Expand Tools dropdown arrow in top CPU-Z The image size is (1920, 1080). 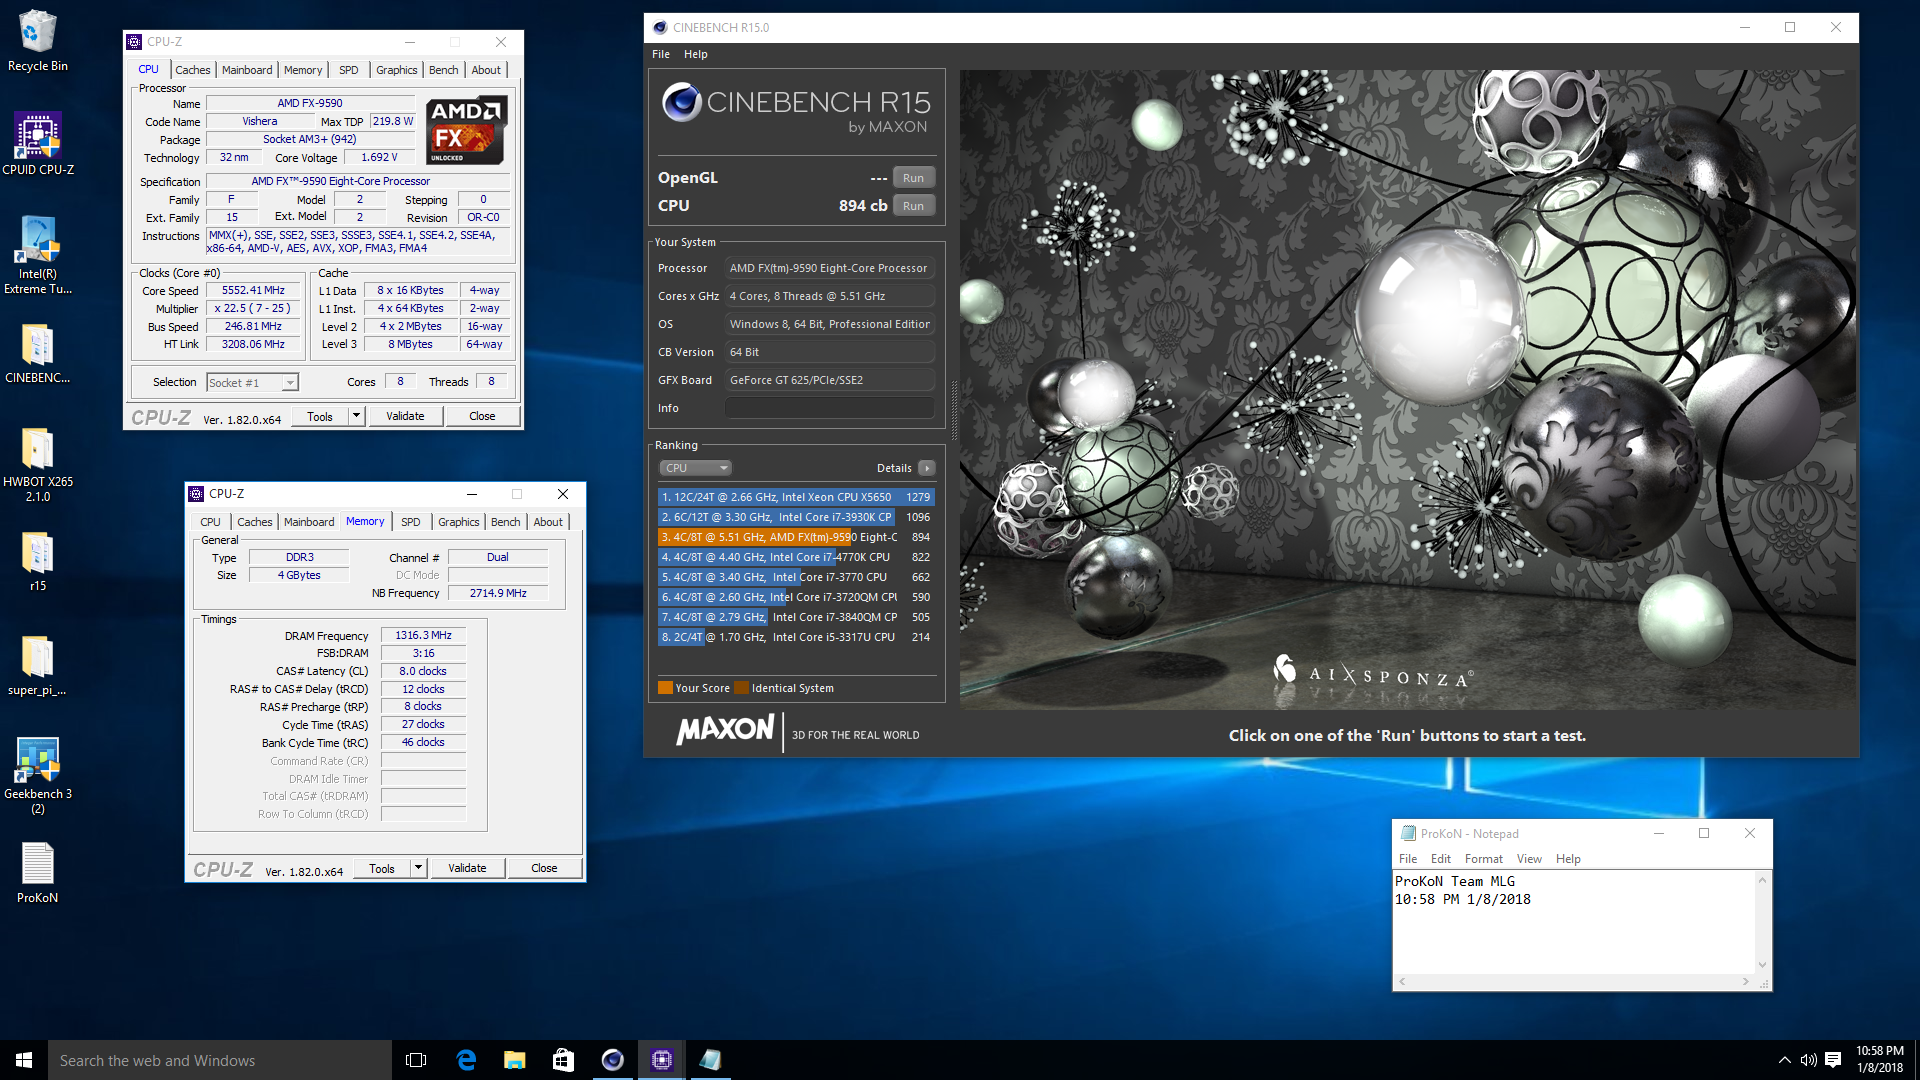tap(356, 416)
